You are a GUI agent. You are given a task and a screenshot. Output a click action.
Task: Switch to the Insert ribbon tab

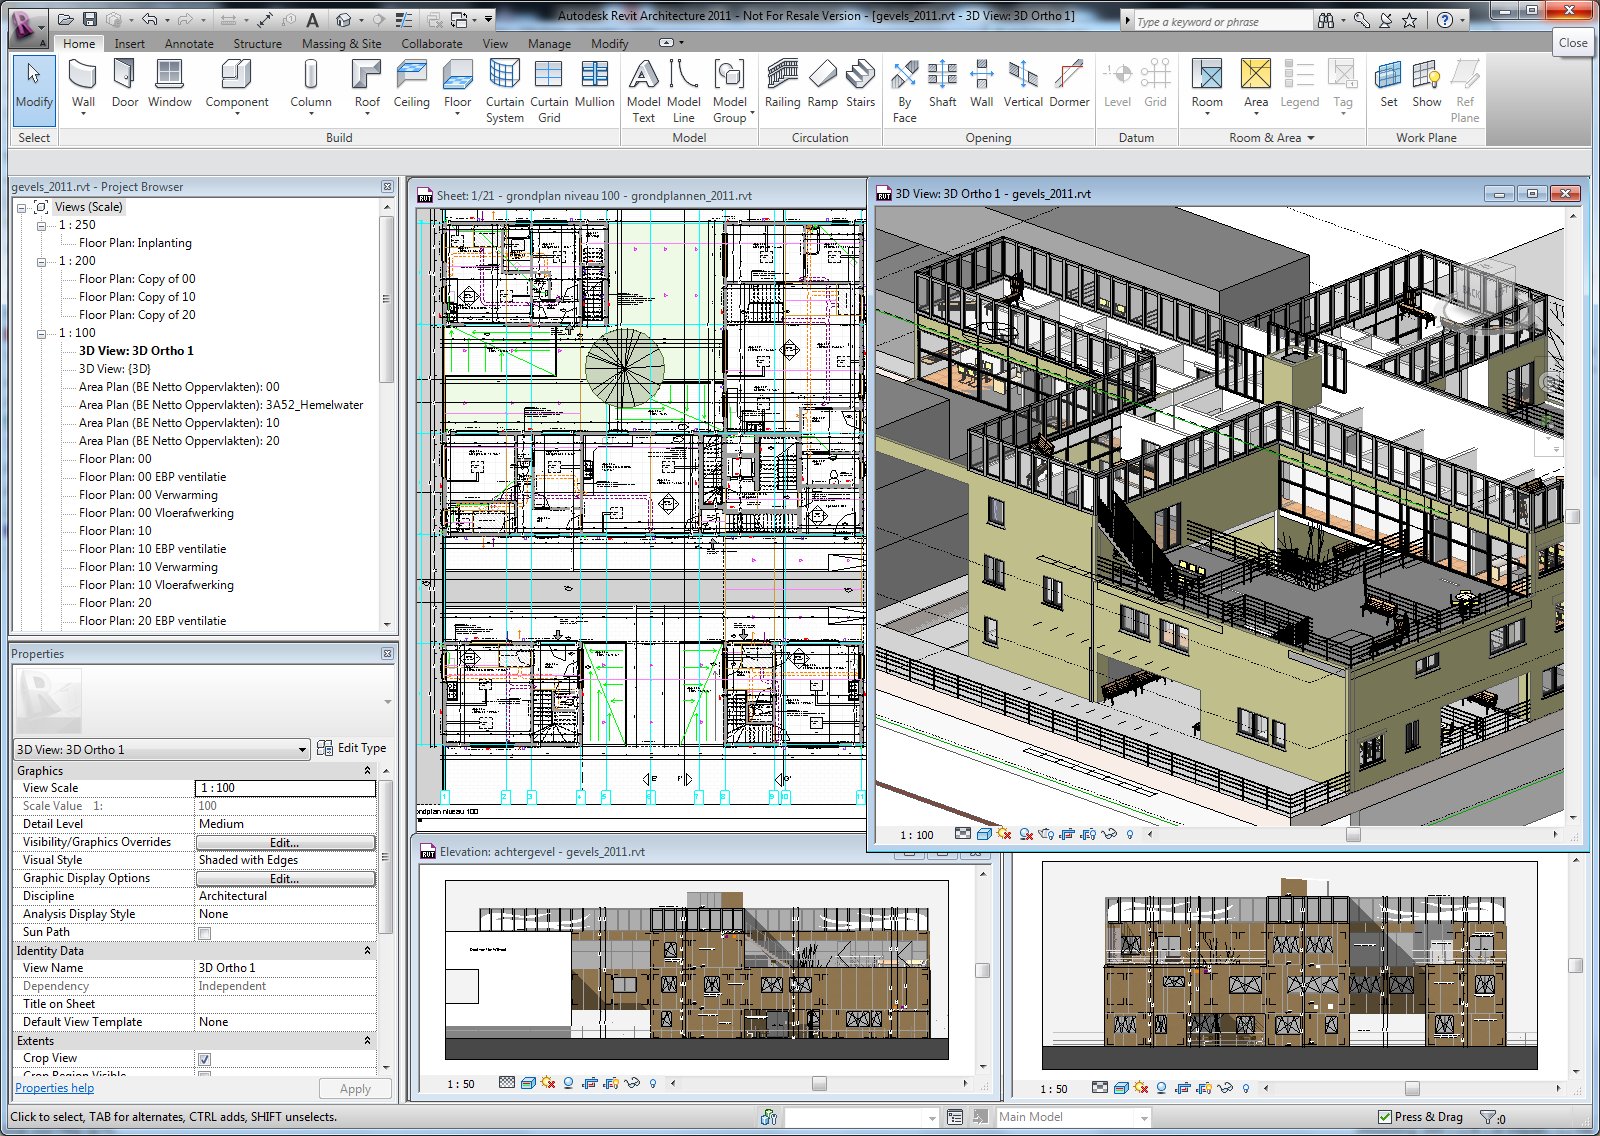coord(129,44)
